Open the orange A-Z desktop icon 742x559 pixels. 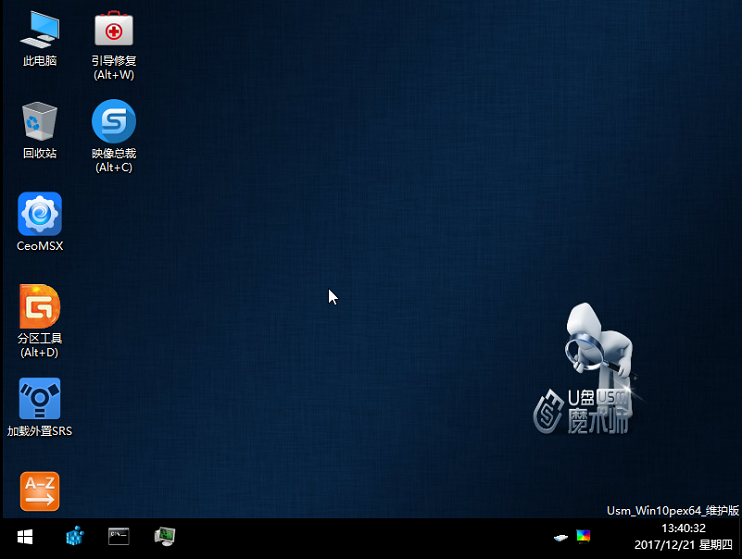tap(40, 490)
